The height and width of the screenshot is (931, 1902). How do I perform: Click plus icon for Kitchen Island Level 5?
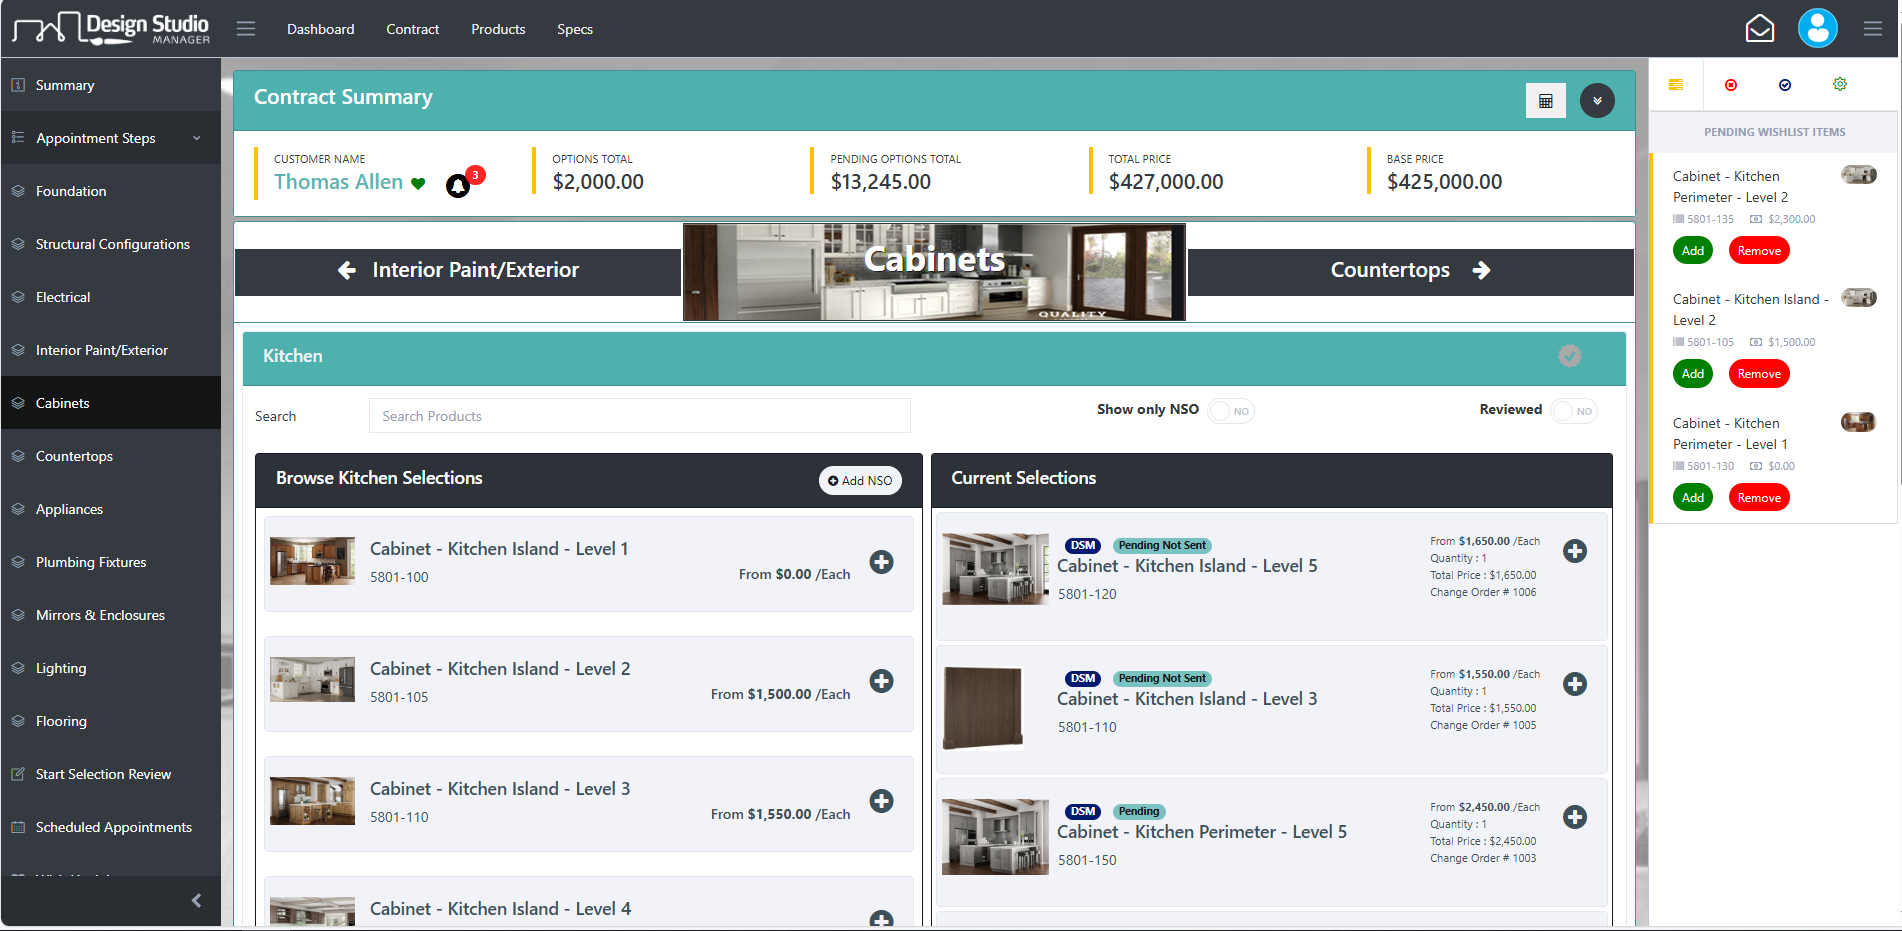[x=1574, y=551]
